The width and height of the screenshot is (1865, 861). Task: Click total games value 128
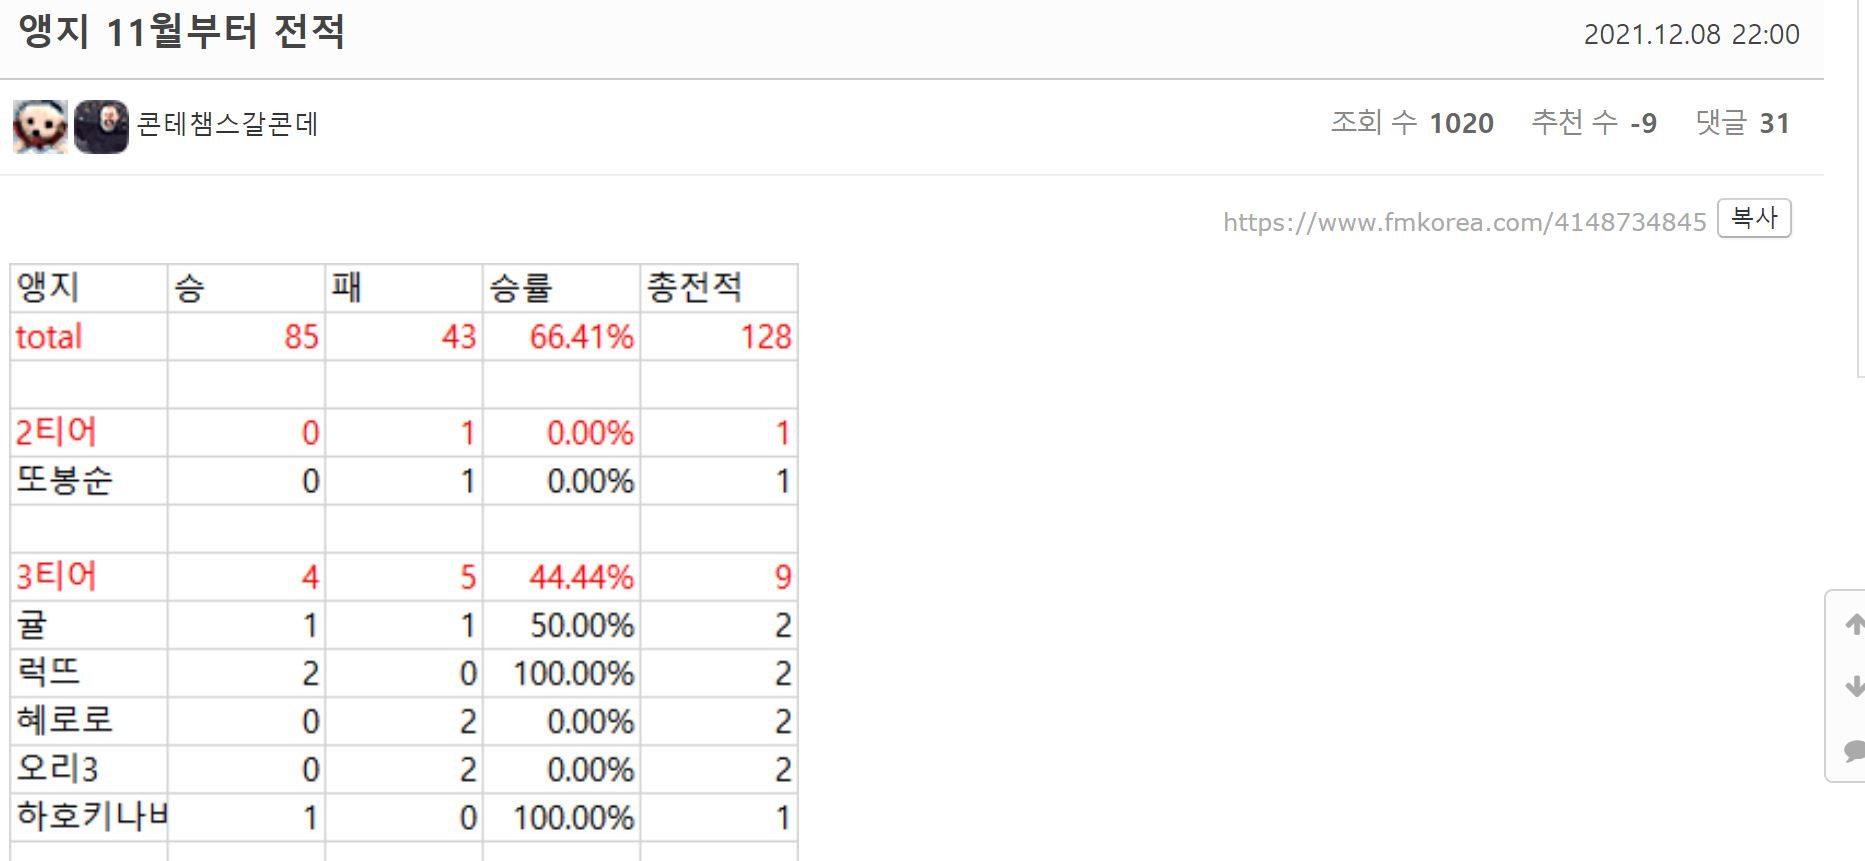point(719,337)
